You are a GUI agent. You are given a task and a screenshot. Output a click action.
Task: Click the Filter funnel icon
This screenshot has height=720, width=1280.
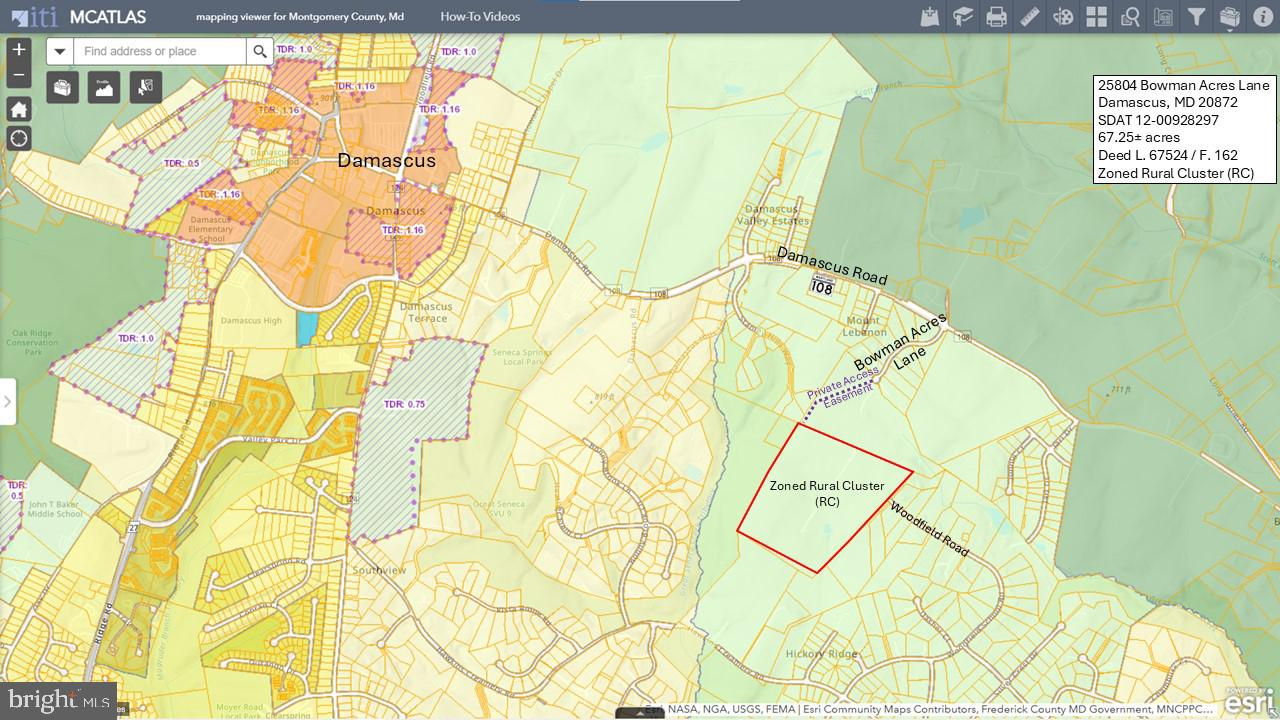coord(1196,17)
